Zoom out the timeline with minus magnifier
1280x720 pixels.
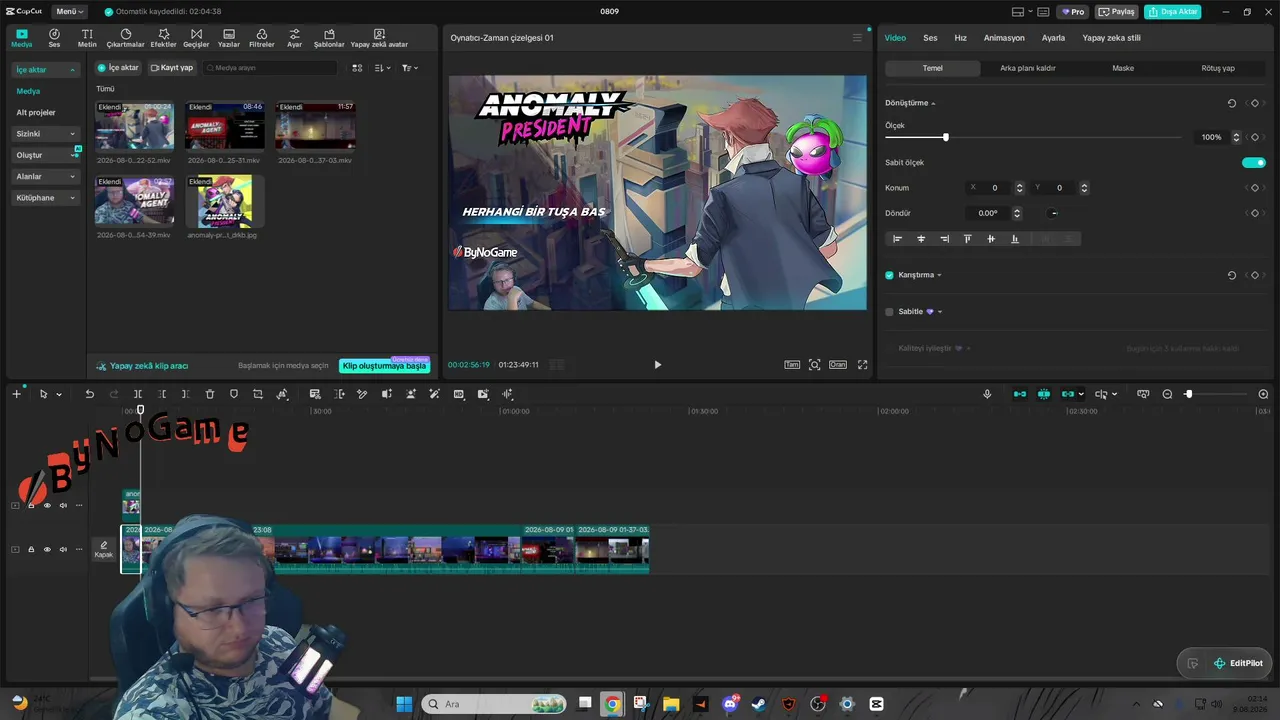(x=1167, y=394)
